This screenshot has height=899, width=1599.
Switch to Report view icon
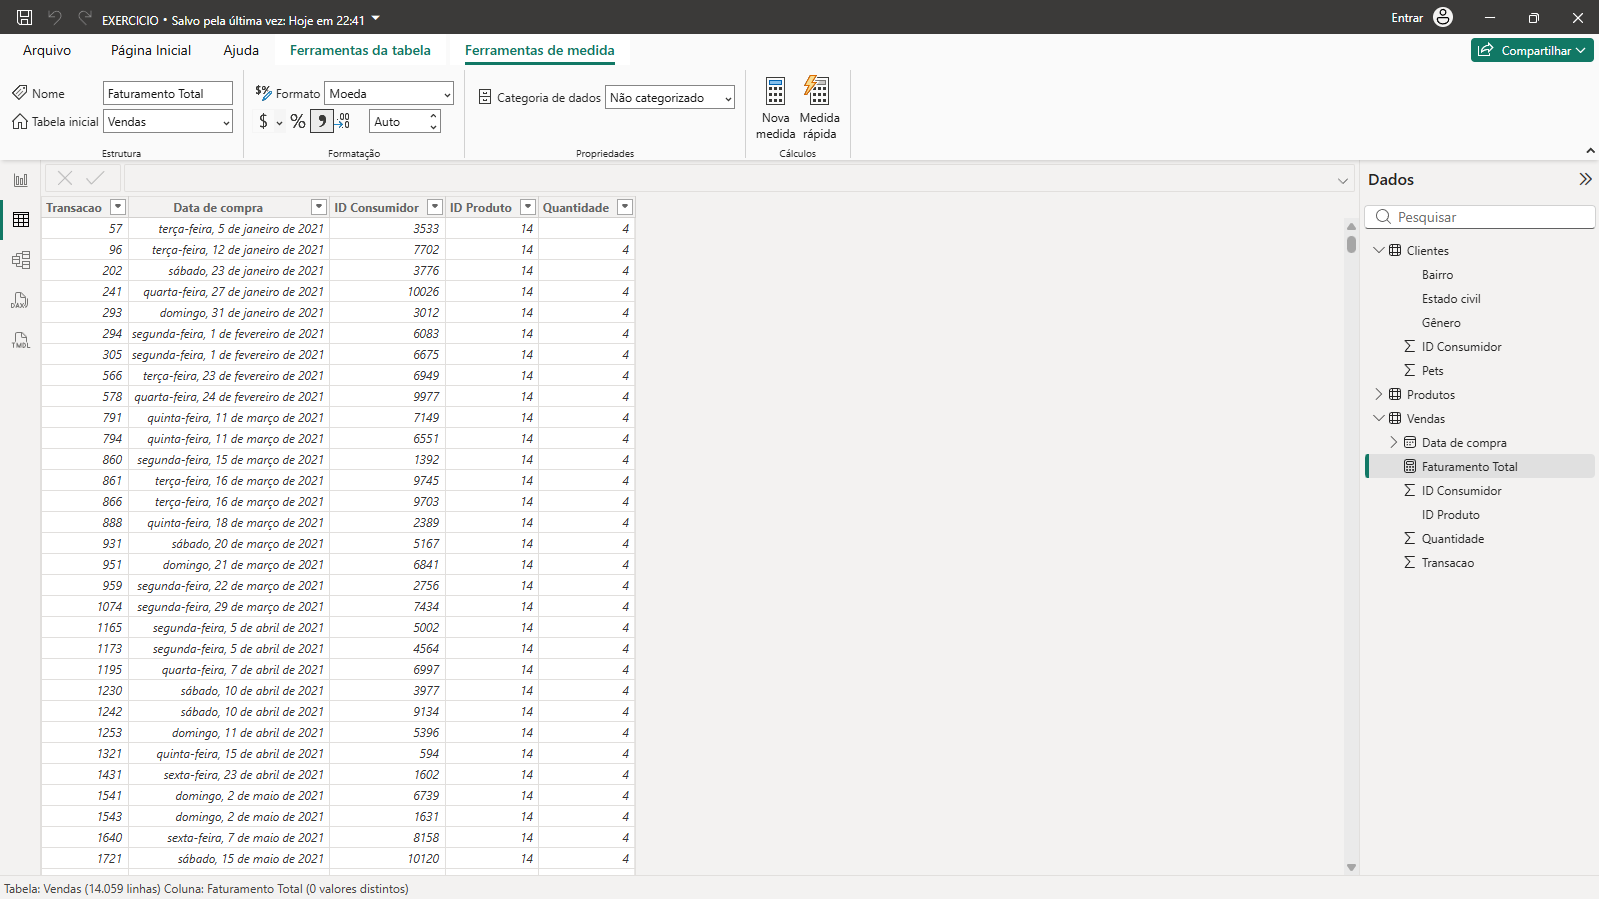click(21, 180)
